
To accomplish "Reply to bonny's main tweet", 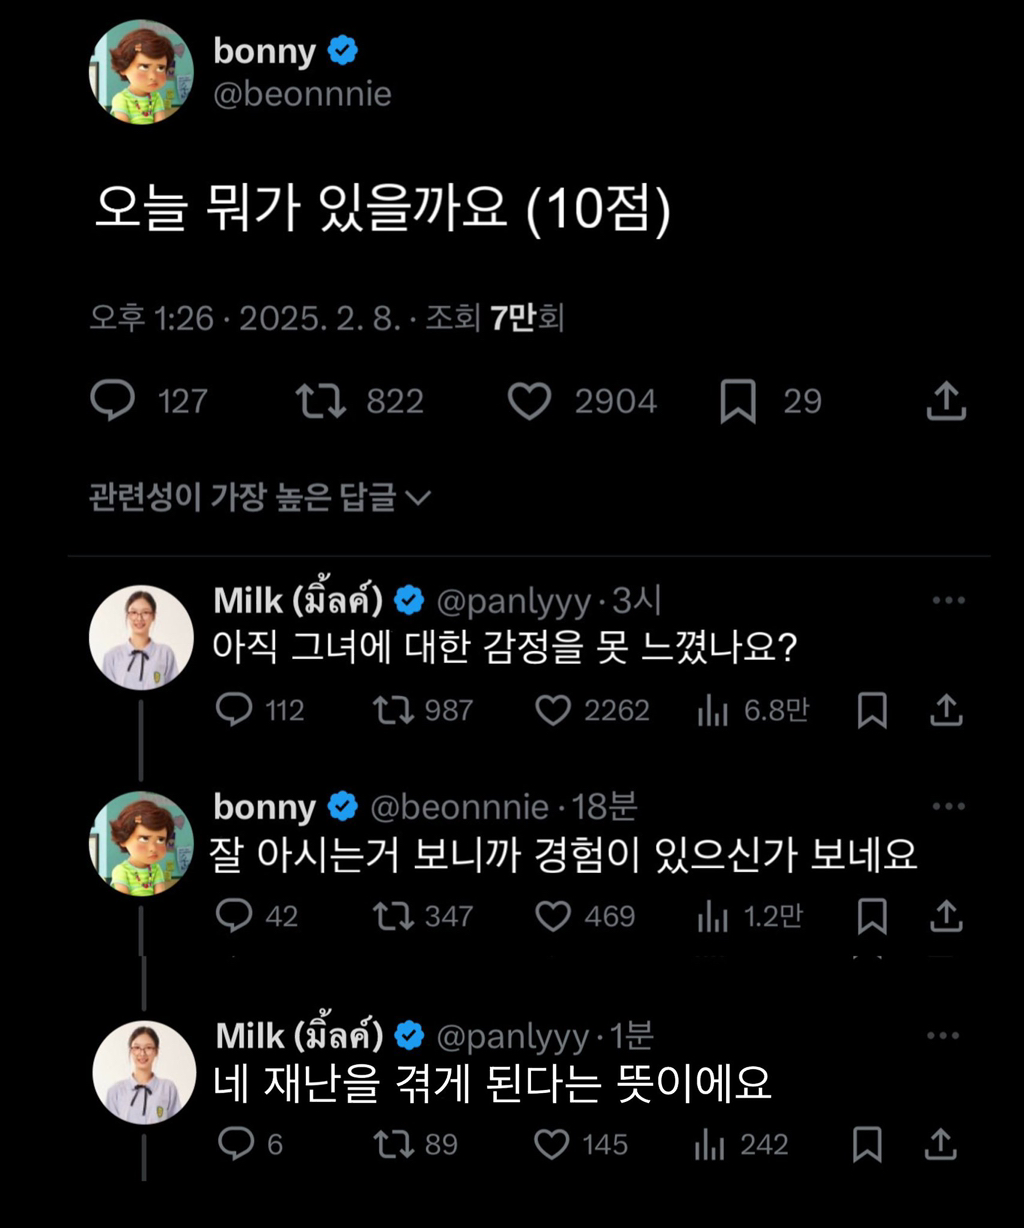I will 113,401.
